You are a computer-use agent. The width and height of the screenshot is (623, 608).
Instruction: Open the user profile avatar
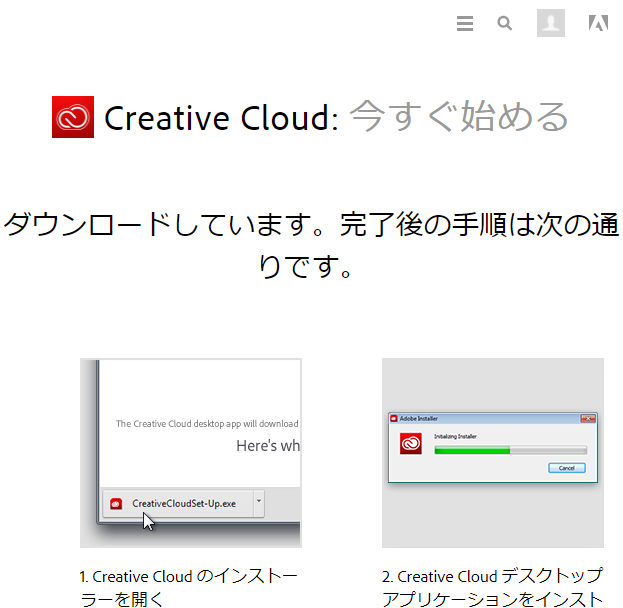pyautogui.click(x=551, y=23)
